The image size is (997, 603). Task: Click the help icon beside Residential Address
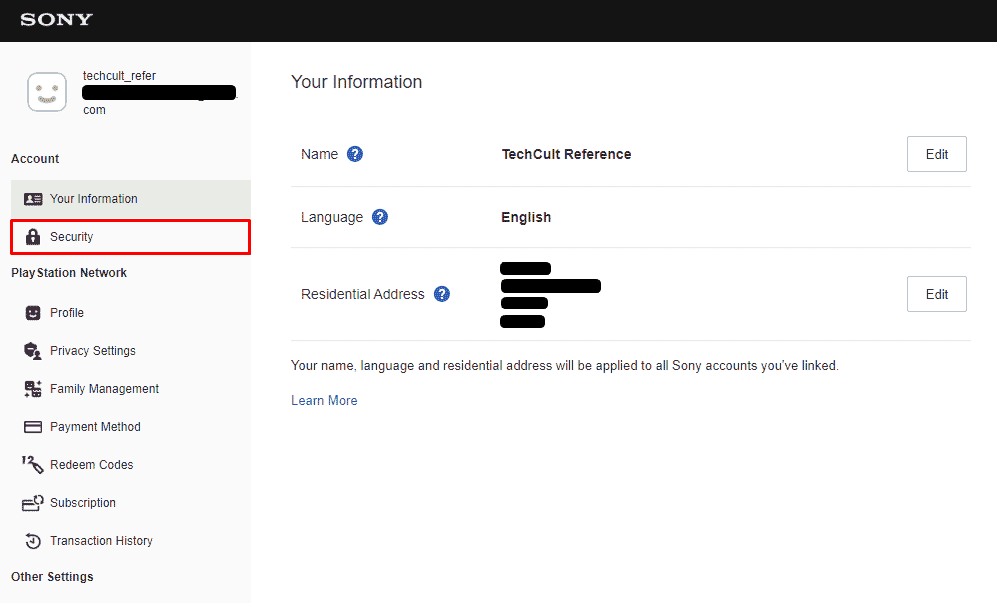coord(442,294)
